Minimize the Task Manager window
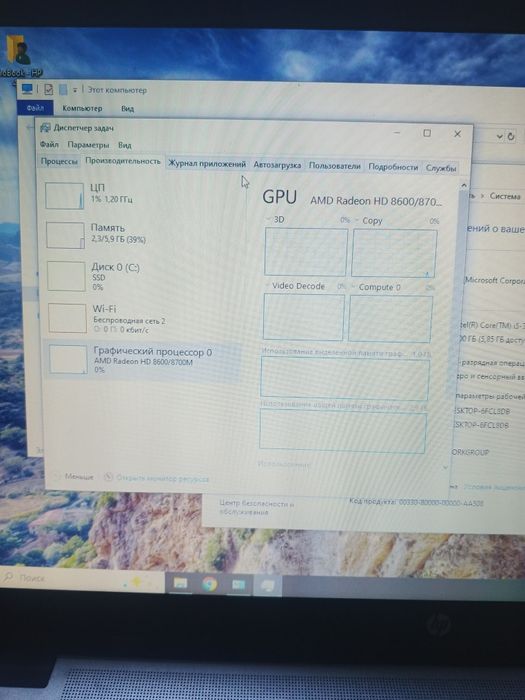The height and width of the screenshot is (700, 525). point(397,132)
